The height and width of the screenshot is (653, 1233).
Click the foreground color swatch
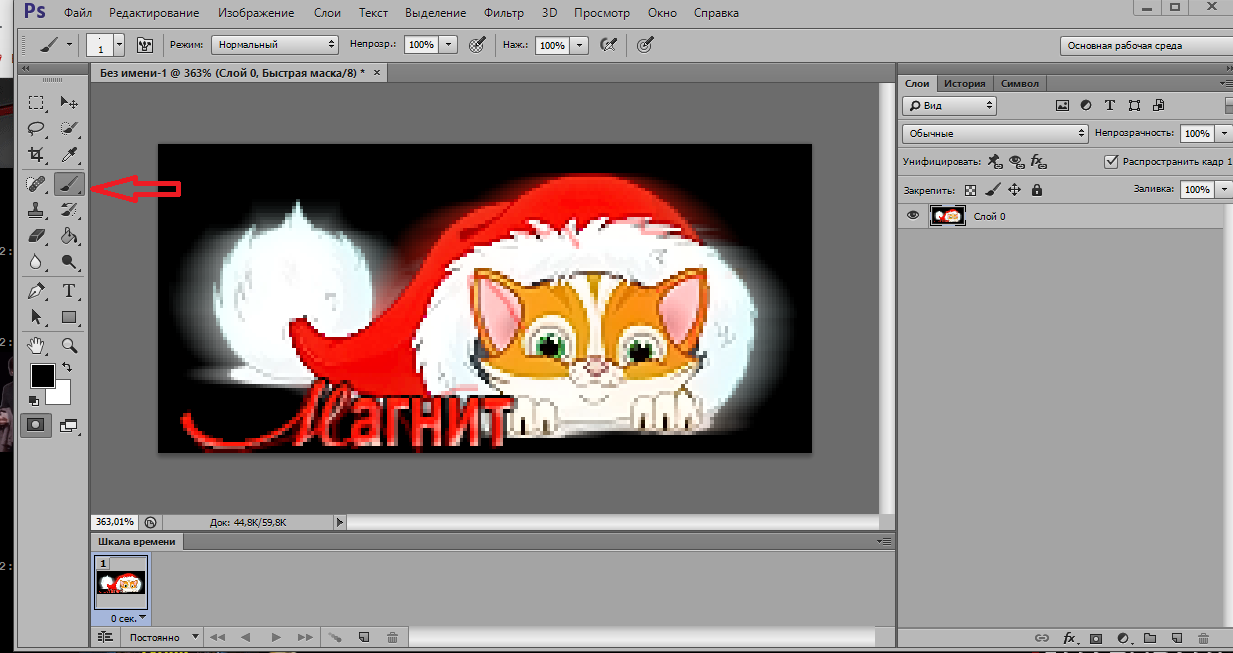pyautogui.click(x=42, y=376)
